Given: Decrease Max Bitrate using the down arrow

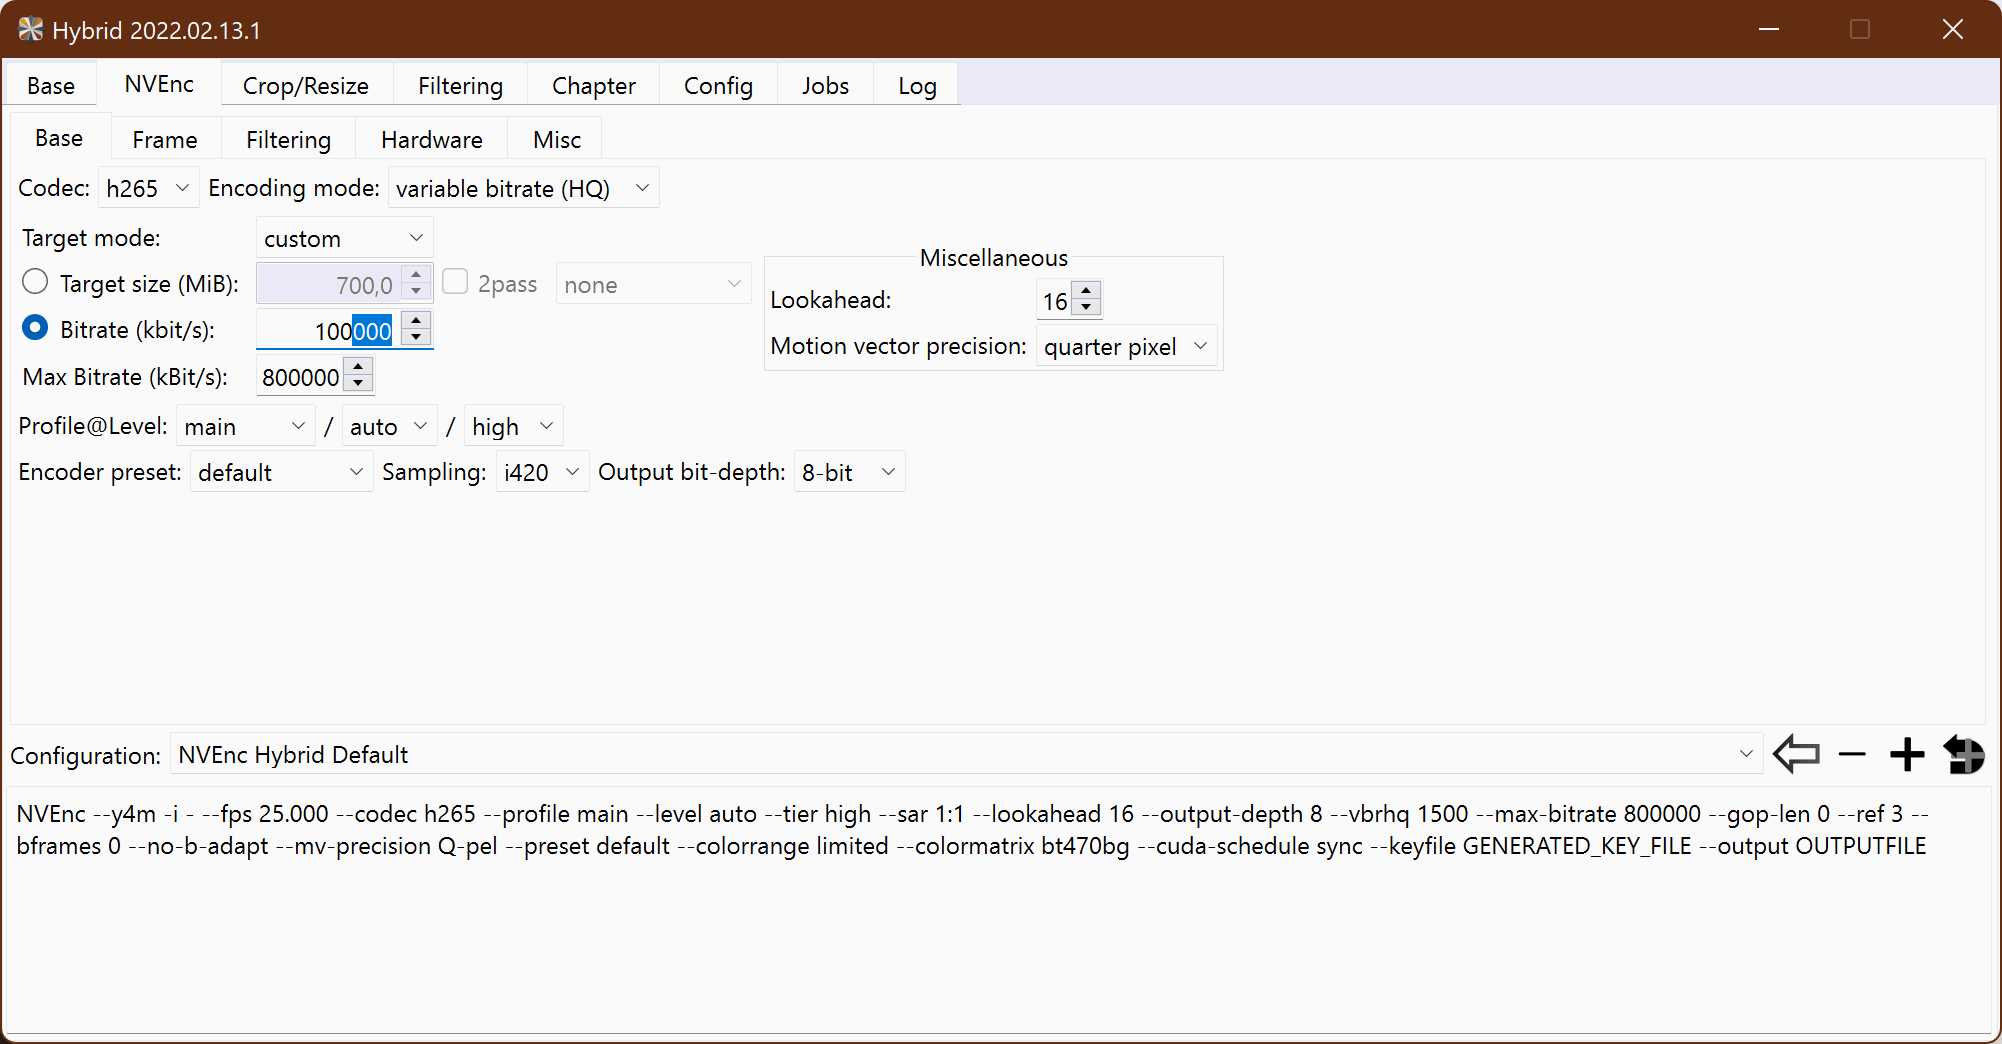Looking at the screenshot, I should pyautogui.click(x=358, y=385).
